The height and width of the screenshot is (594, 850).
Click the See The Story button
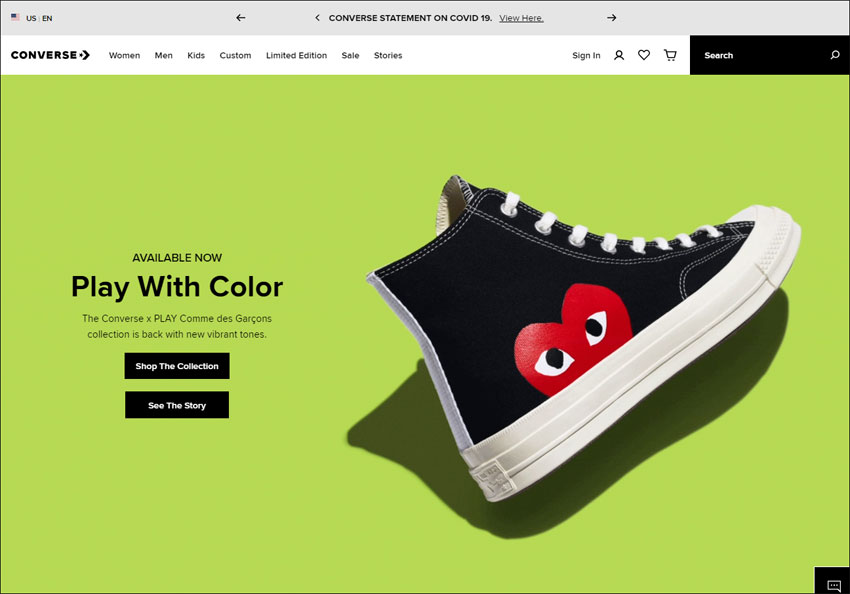pyautogui.click(x=177, y=405)
